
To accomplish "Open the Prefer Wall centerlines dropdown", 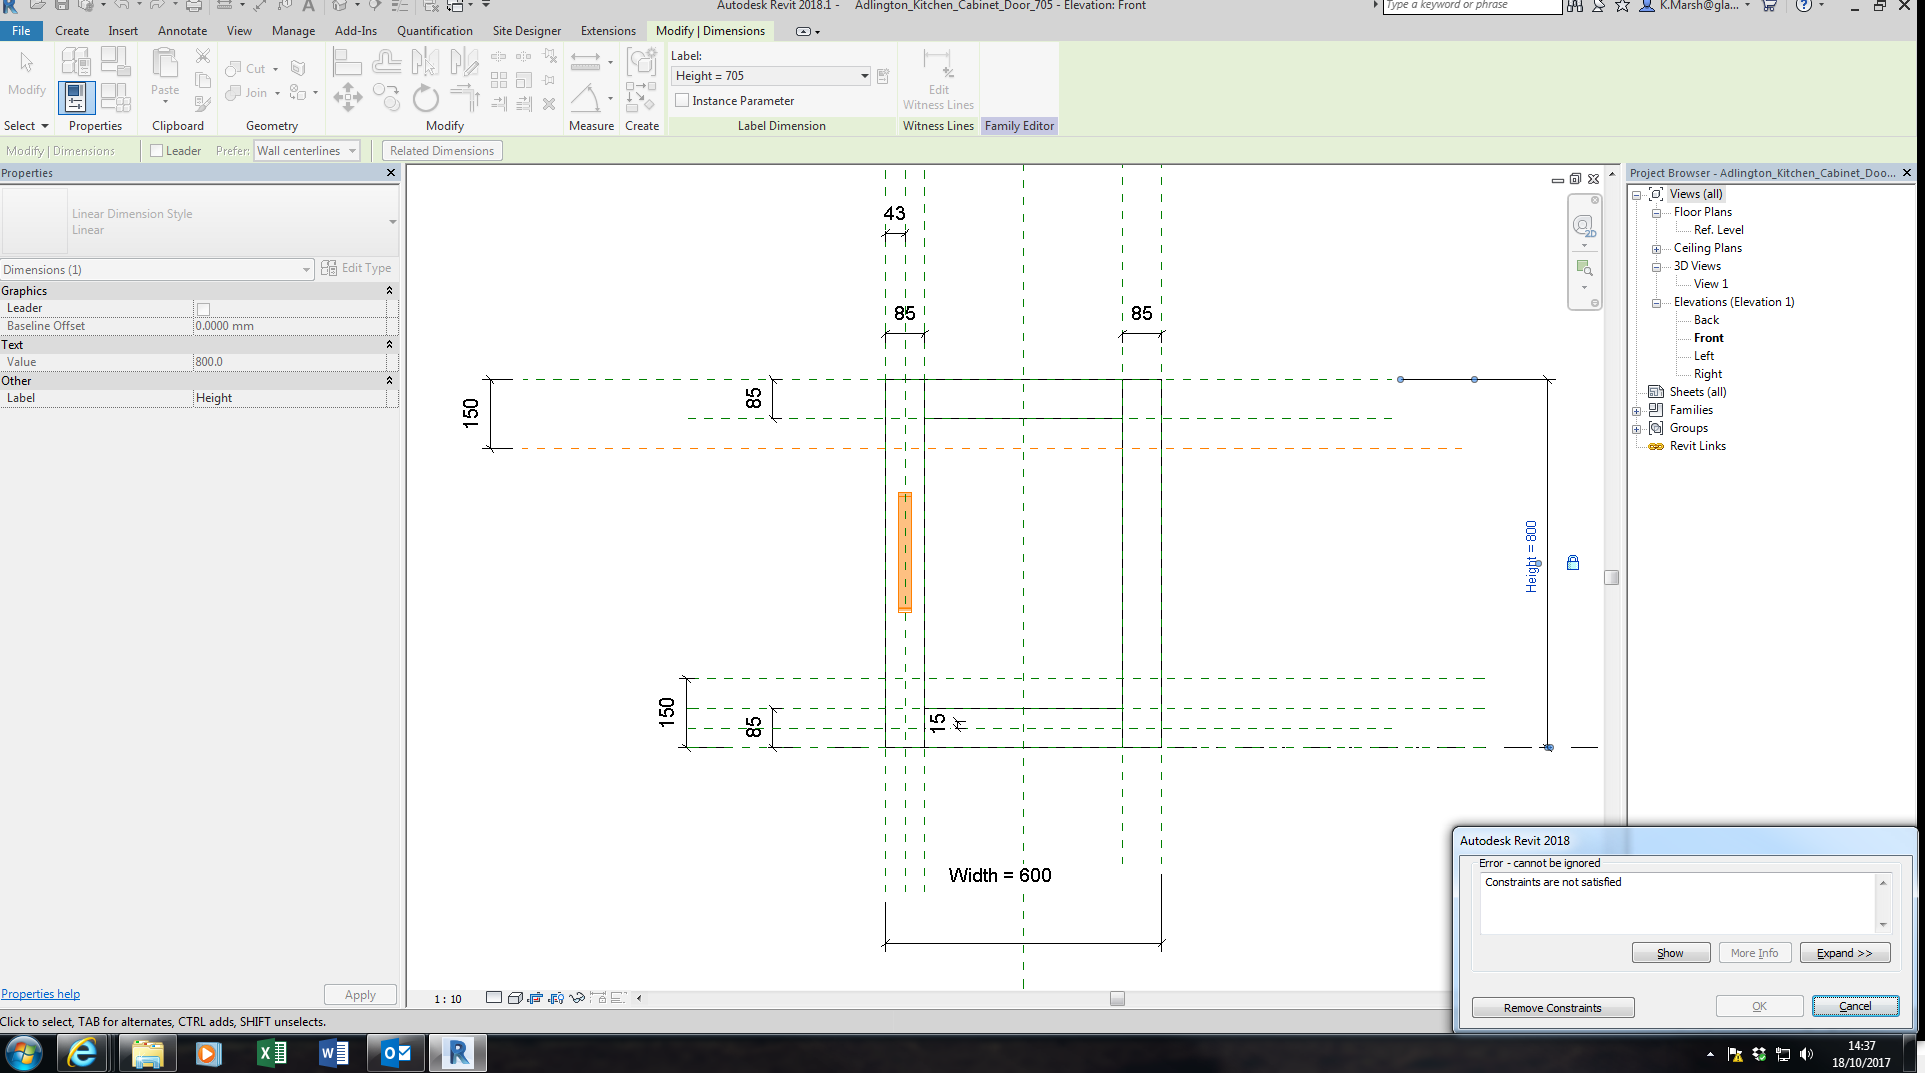I will click(352, 150).
